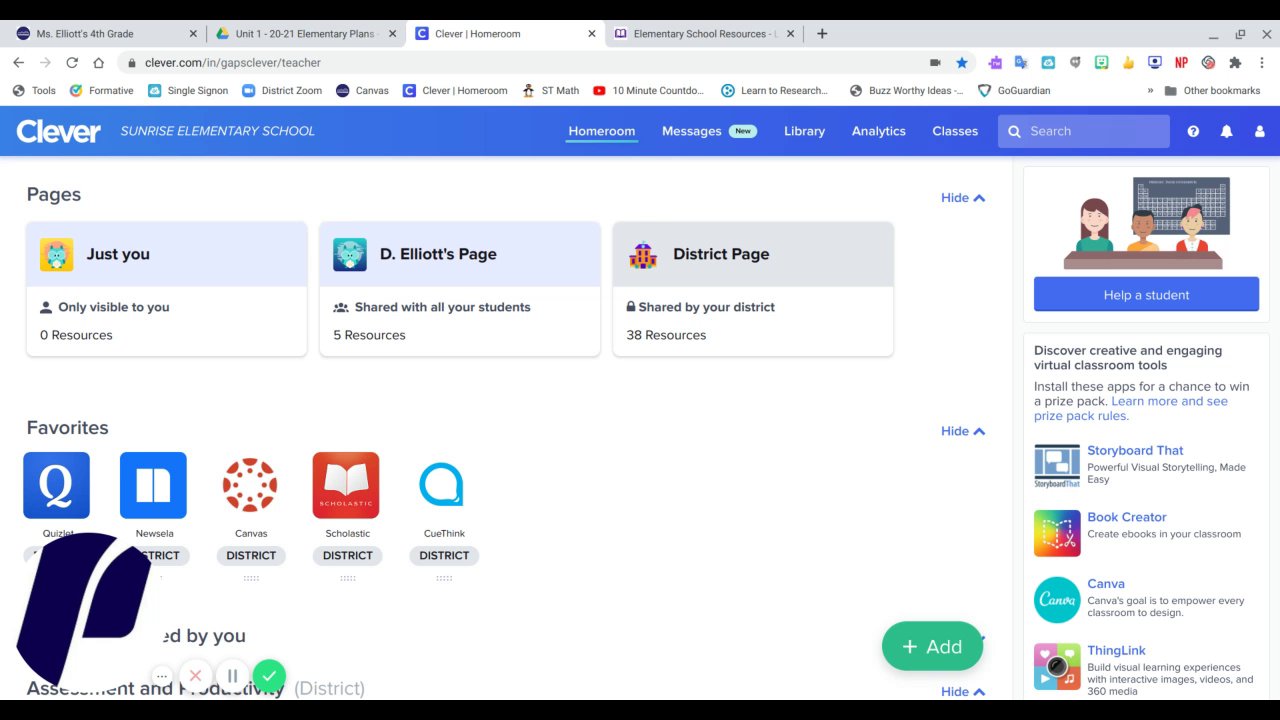Navigate back in browser

(x=18, y=62)
